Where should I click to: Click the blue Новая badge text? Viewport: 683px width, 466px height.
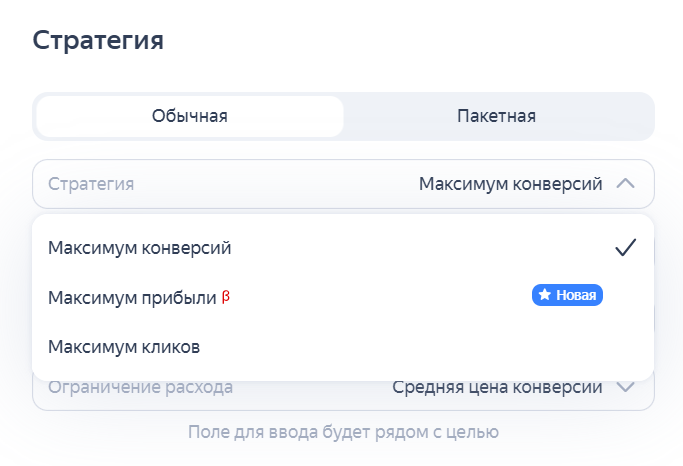coord(576,295)
